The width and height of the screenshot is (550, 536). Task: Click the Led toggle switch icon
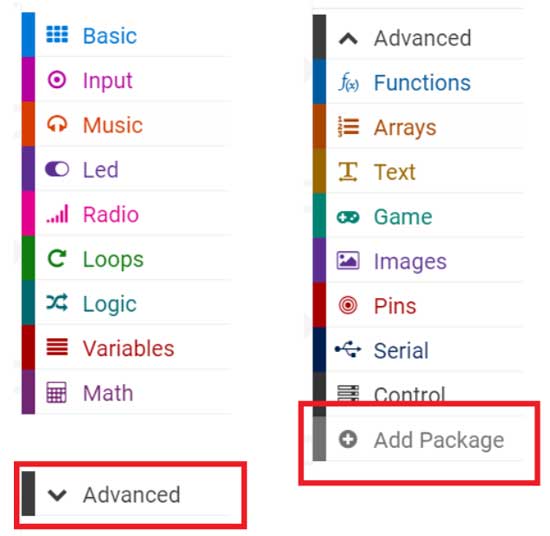[57, 169]
